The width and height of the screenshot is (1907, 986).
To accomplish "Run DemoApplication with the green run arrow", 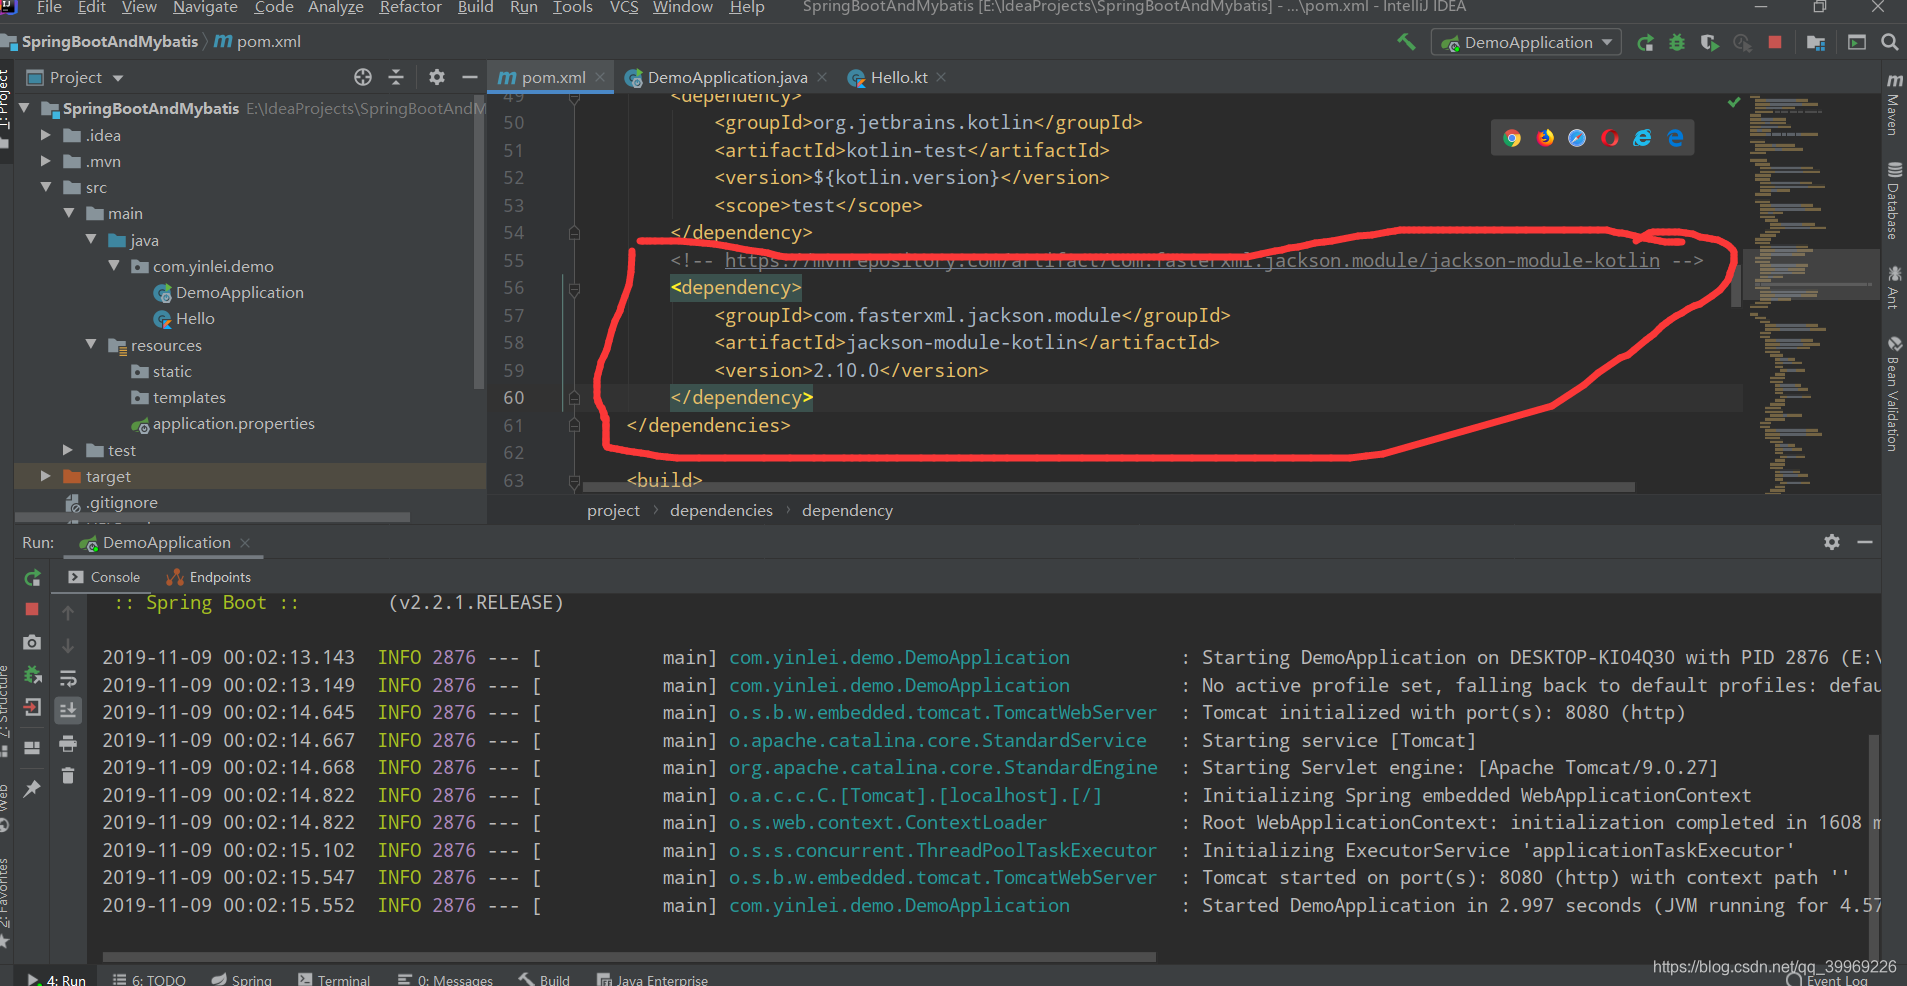I will [1646, 42].
